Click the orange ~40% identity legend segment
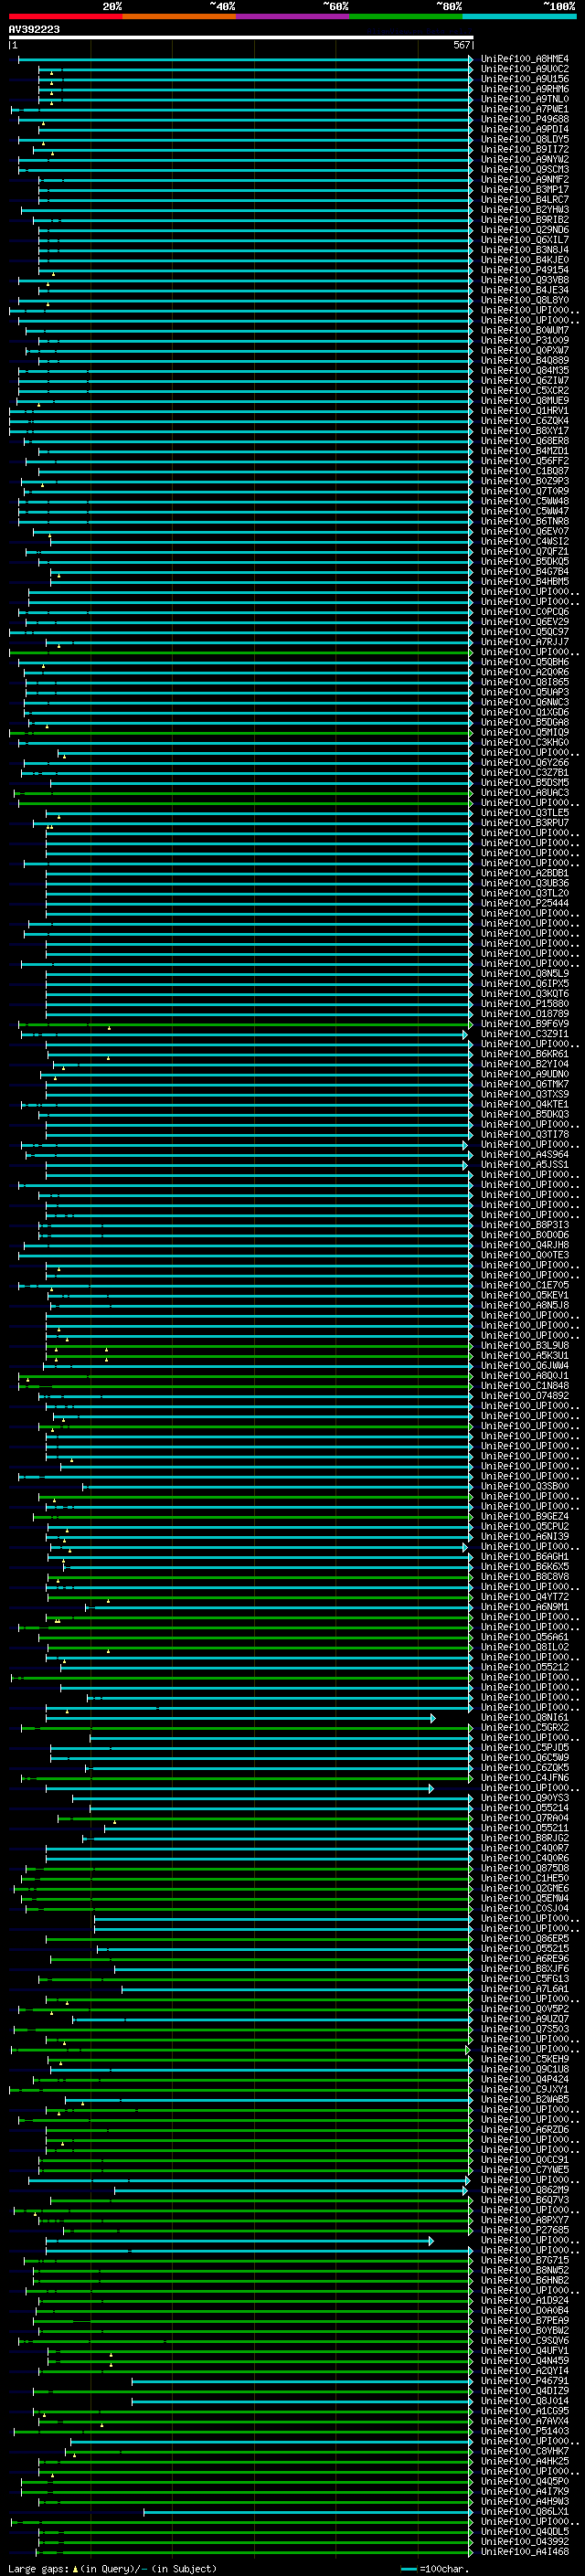Viewport: 585px width, 2576px height. tap(179, 17)
